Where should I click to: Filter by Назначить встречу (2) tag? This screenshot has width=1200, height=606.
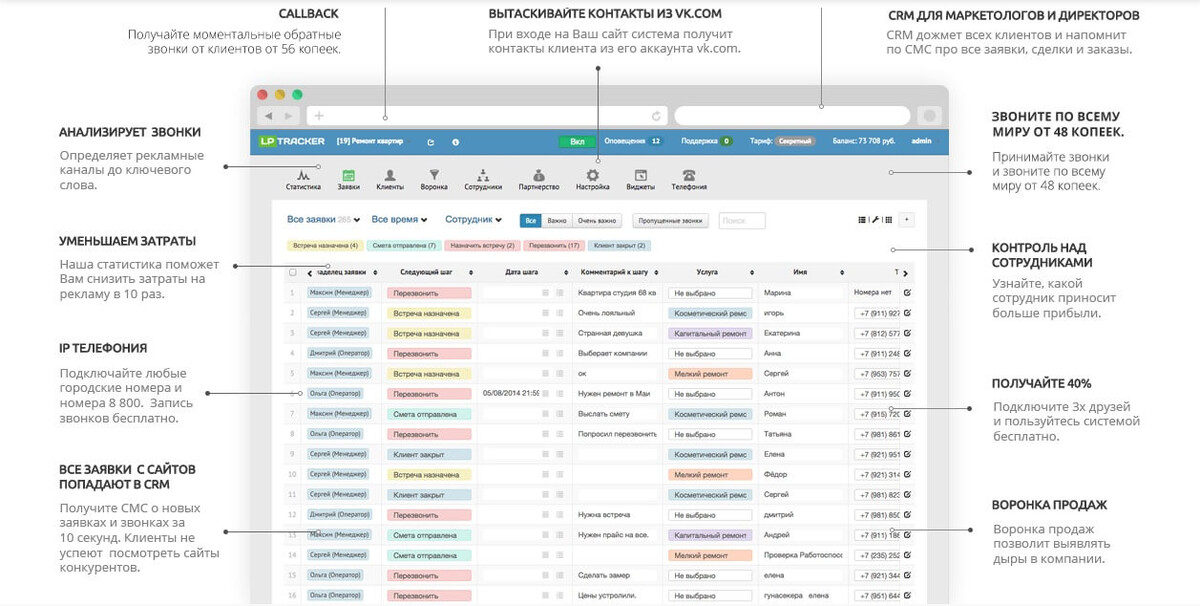coord(482,245)
